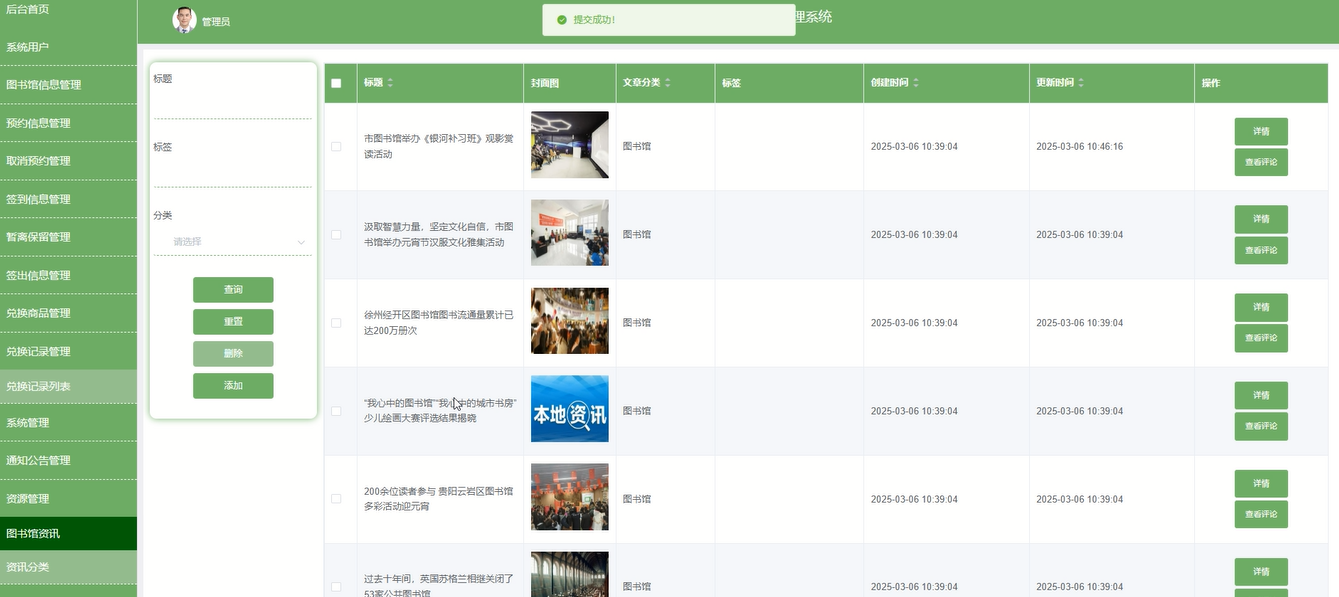Image resolution: width=1339 pixels, height=597 pixels.
Task: Click the green success checkmark icon in toast
Action: [562, 20]
